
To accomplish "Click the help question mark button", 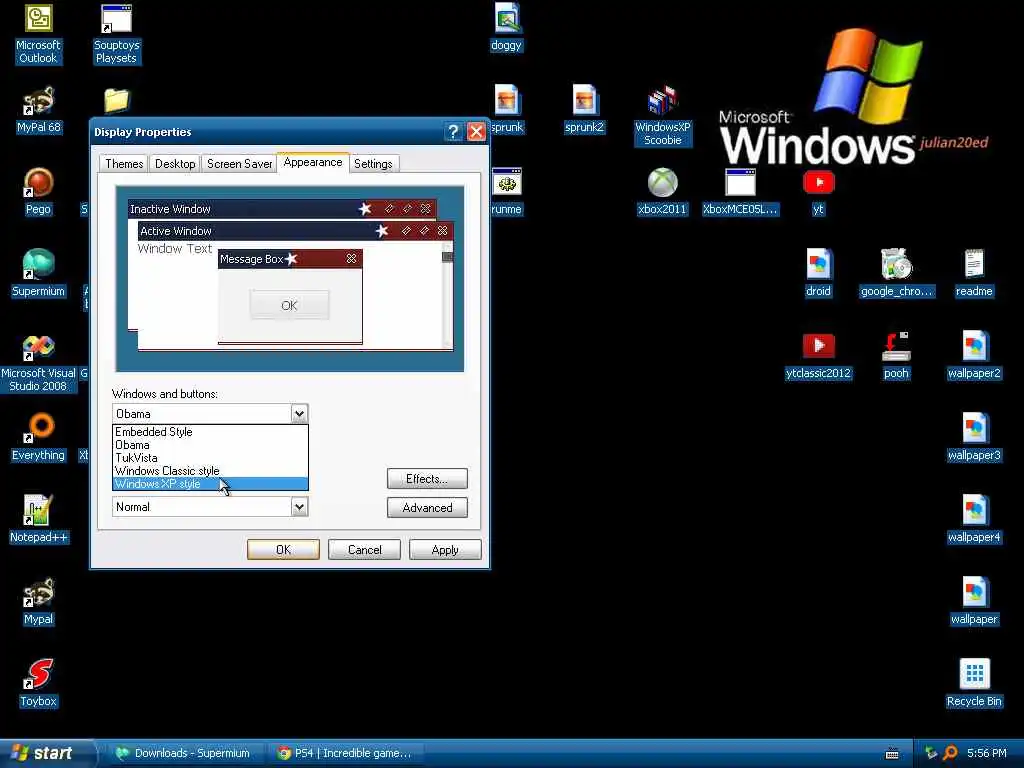I will click(x=453, y=132).
